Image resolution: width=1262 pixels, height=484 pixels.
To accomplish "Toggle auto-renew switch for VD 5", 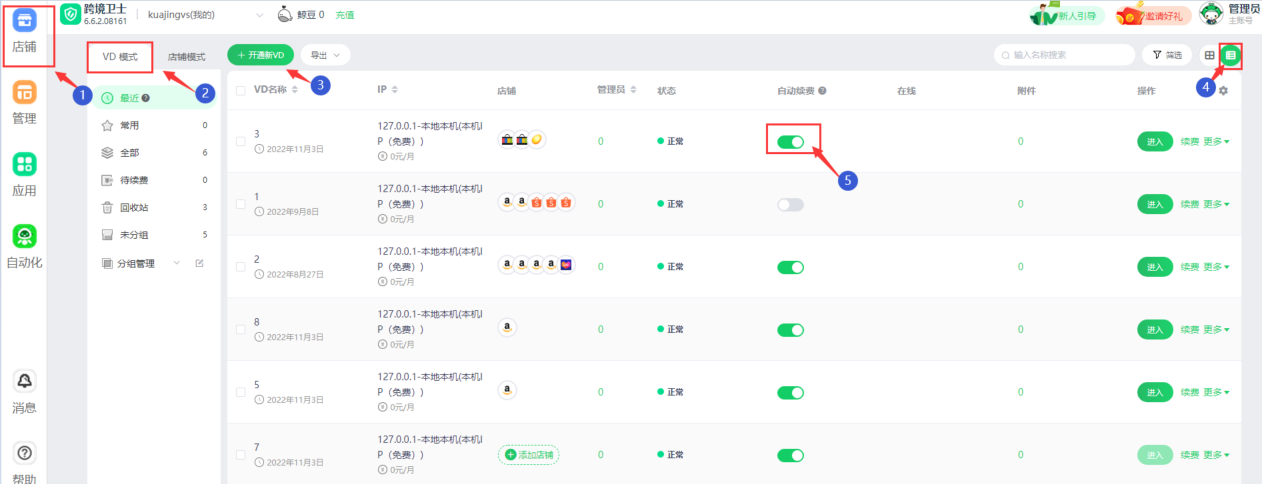I will coord(791,392).
